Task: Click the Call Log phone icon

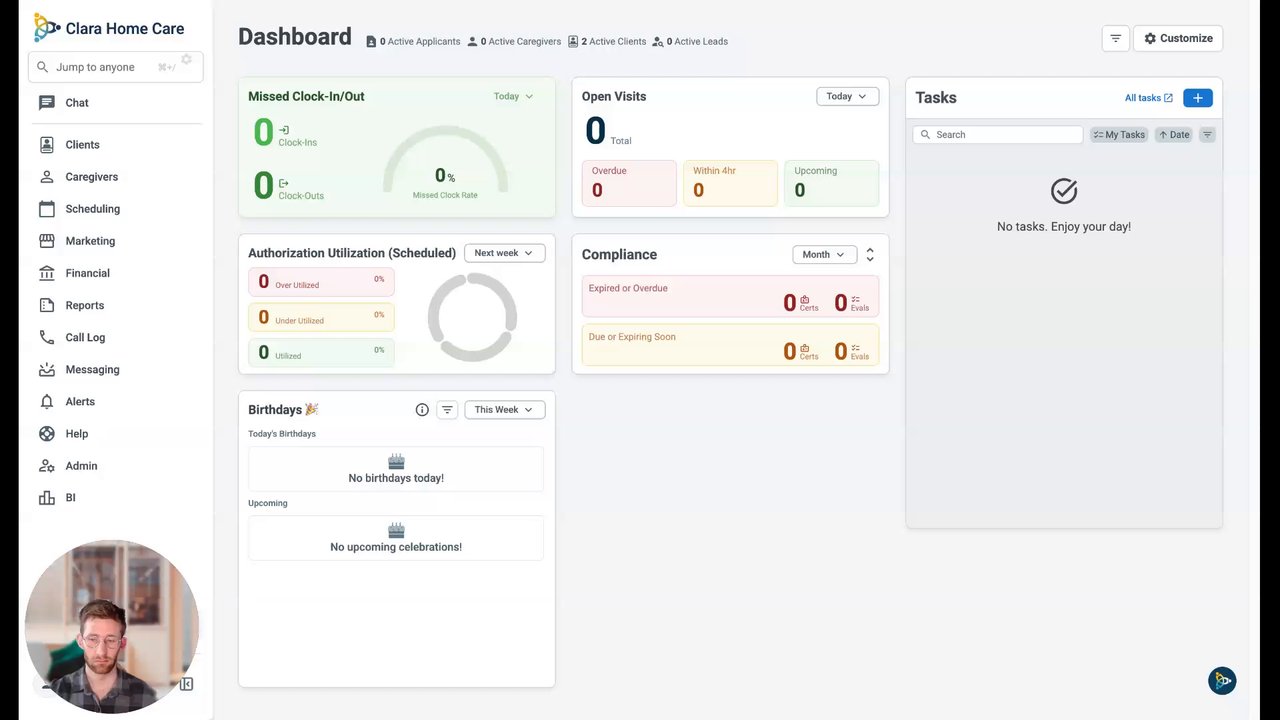Action: click(x=47, y=337)
